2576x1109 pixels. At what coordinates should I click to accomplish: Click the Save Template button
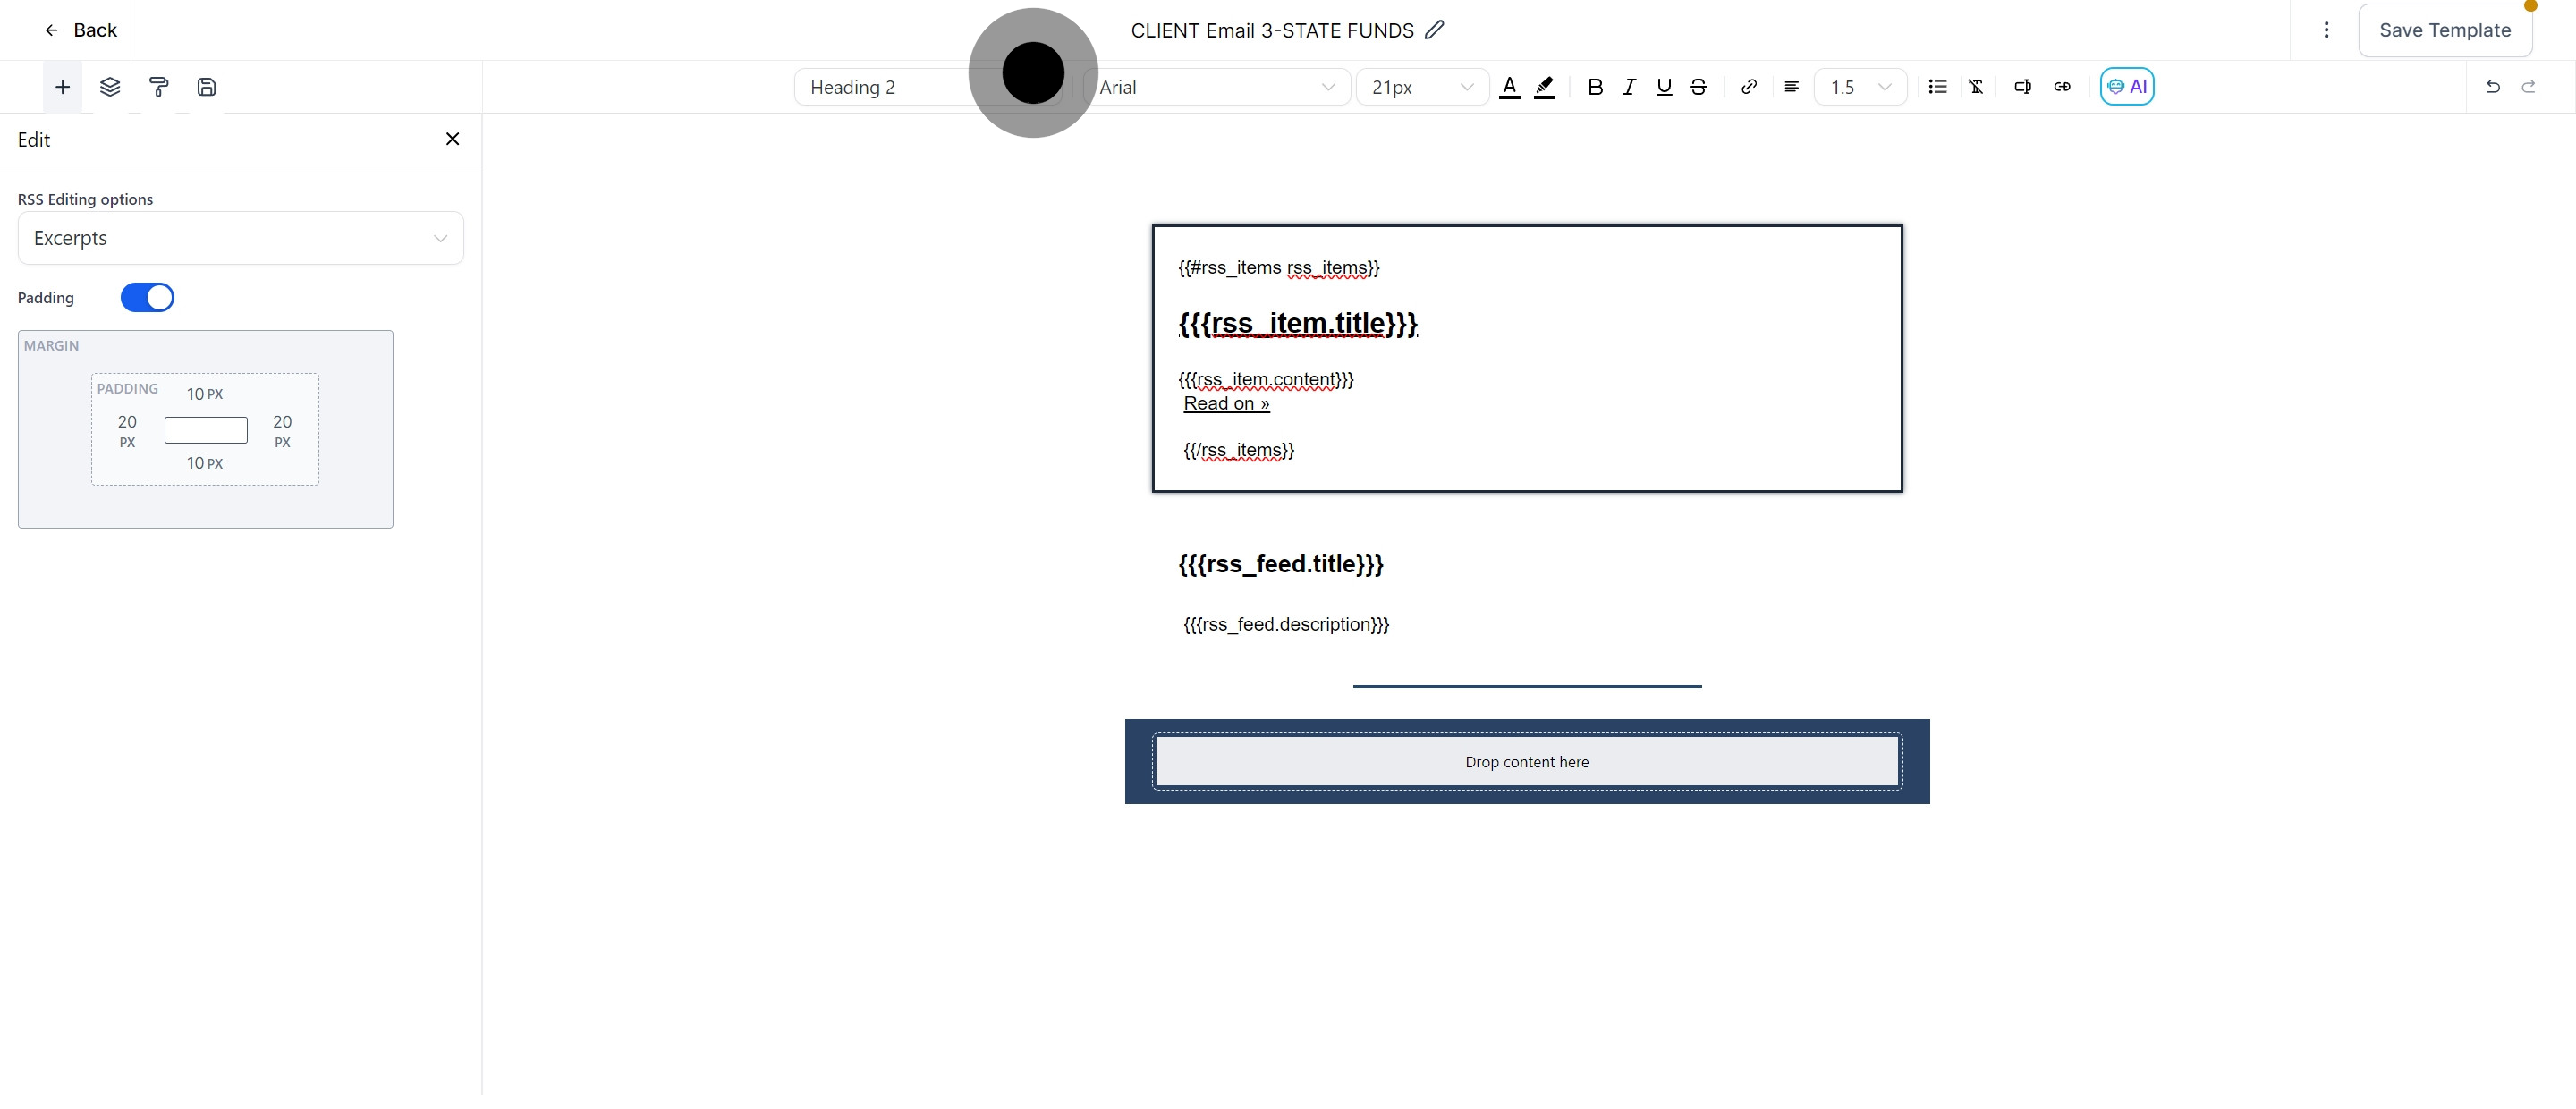(2444, 30)
